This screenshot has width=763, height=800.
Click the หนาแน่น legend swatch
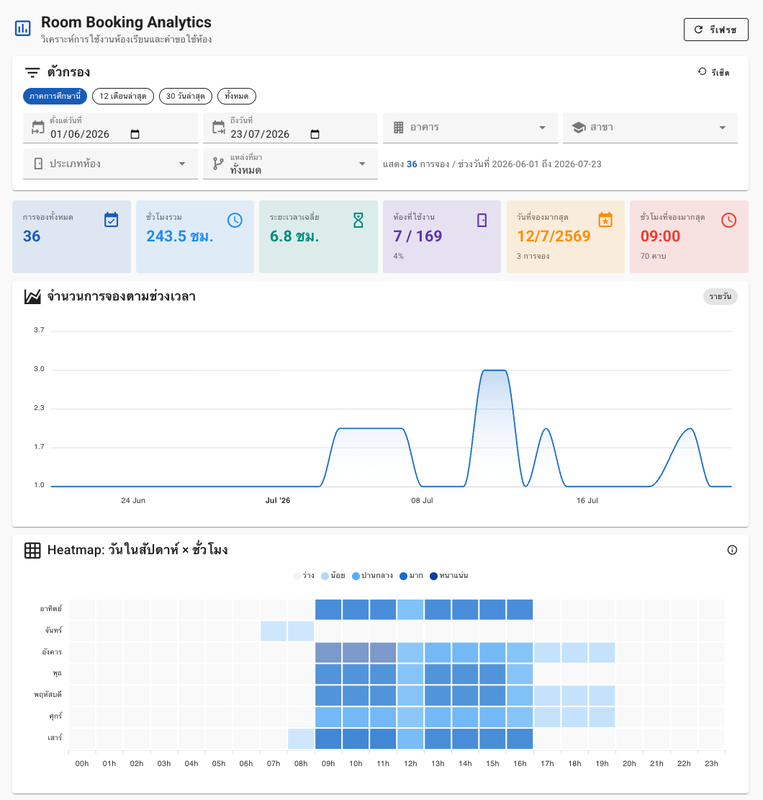(x=434, y=576)
